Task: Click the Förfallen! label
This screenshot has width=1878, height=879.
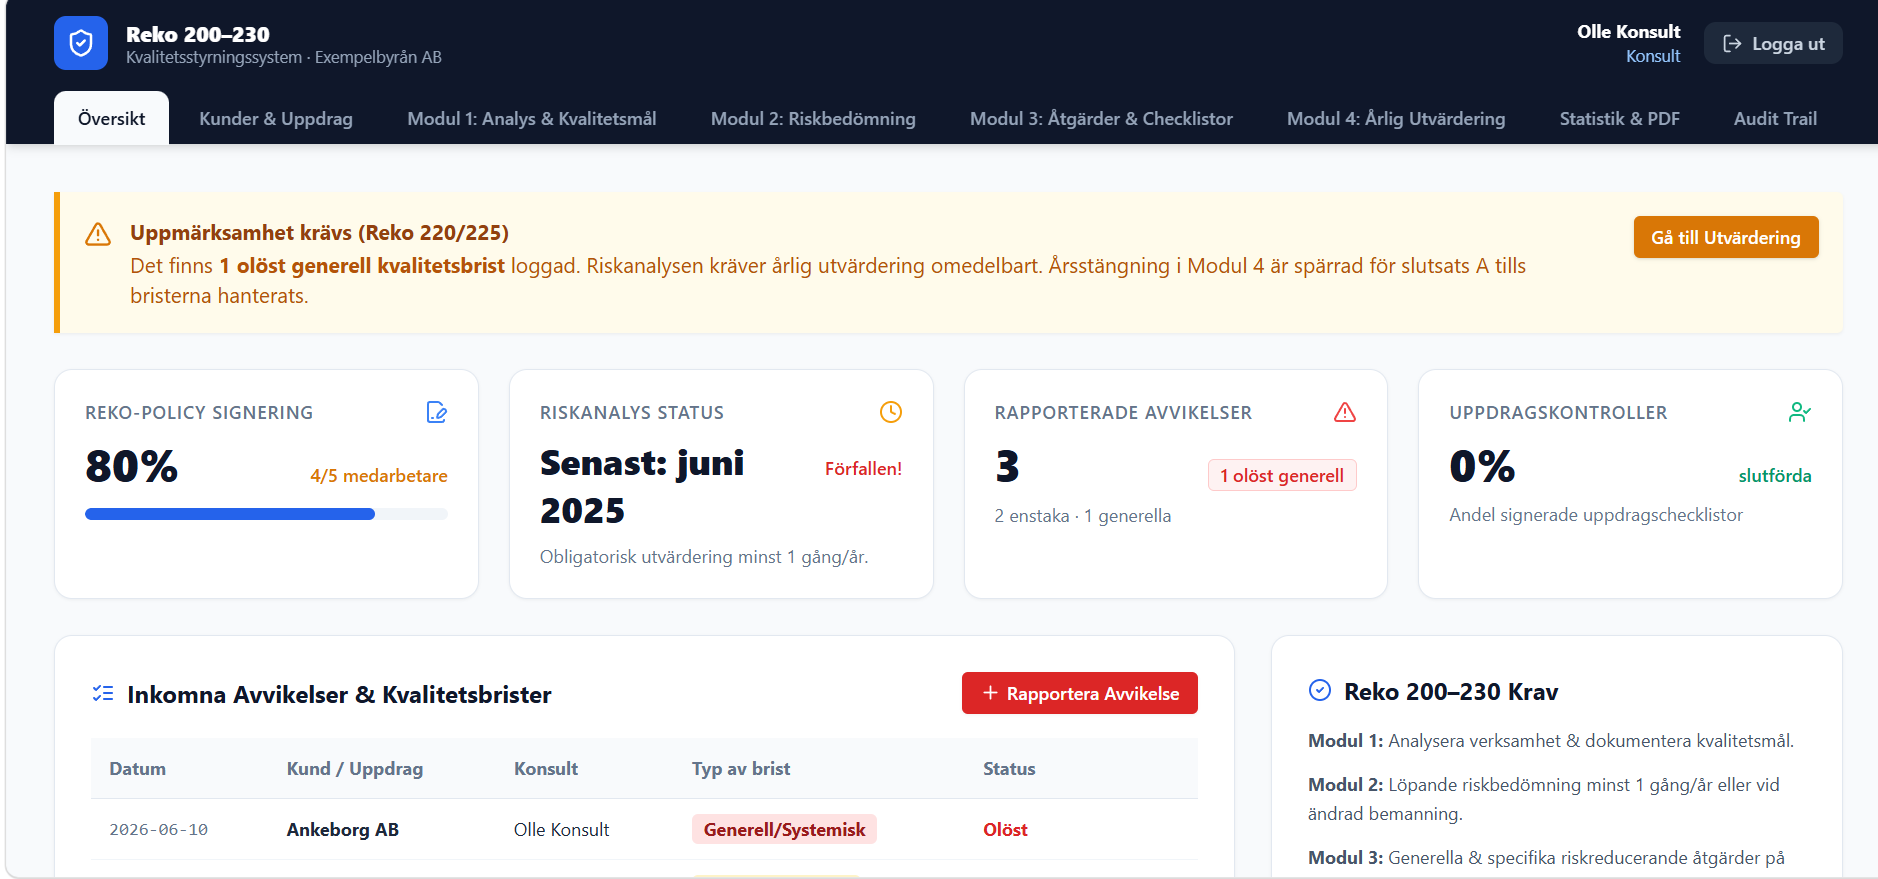Action: click(863, 468)
